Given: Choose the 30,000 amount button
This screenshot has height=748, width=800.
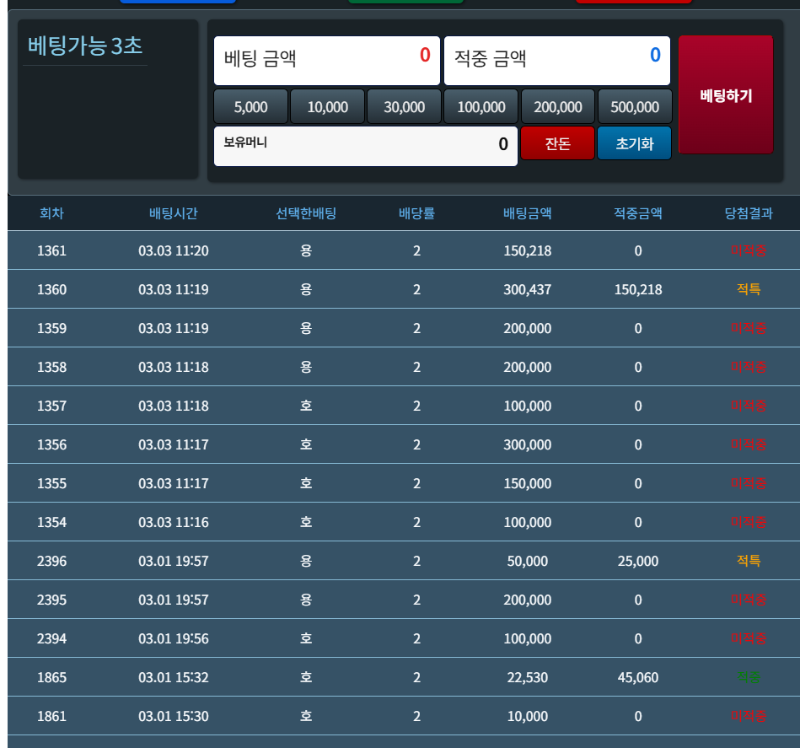Looking at the screenshot, I should click(x=404, y=107).
